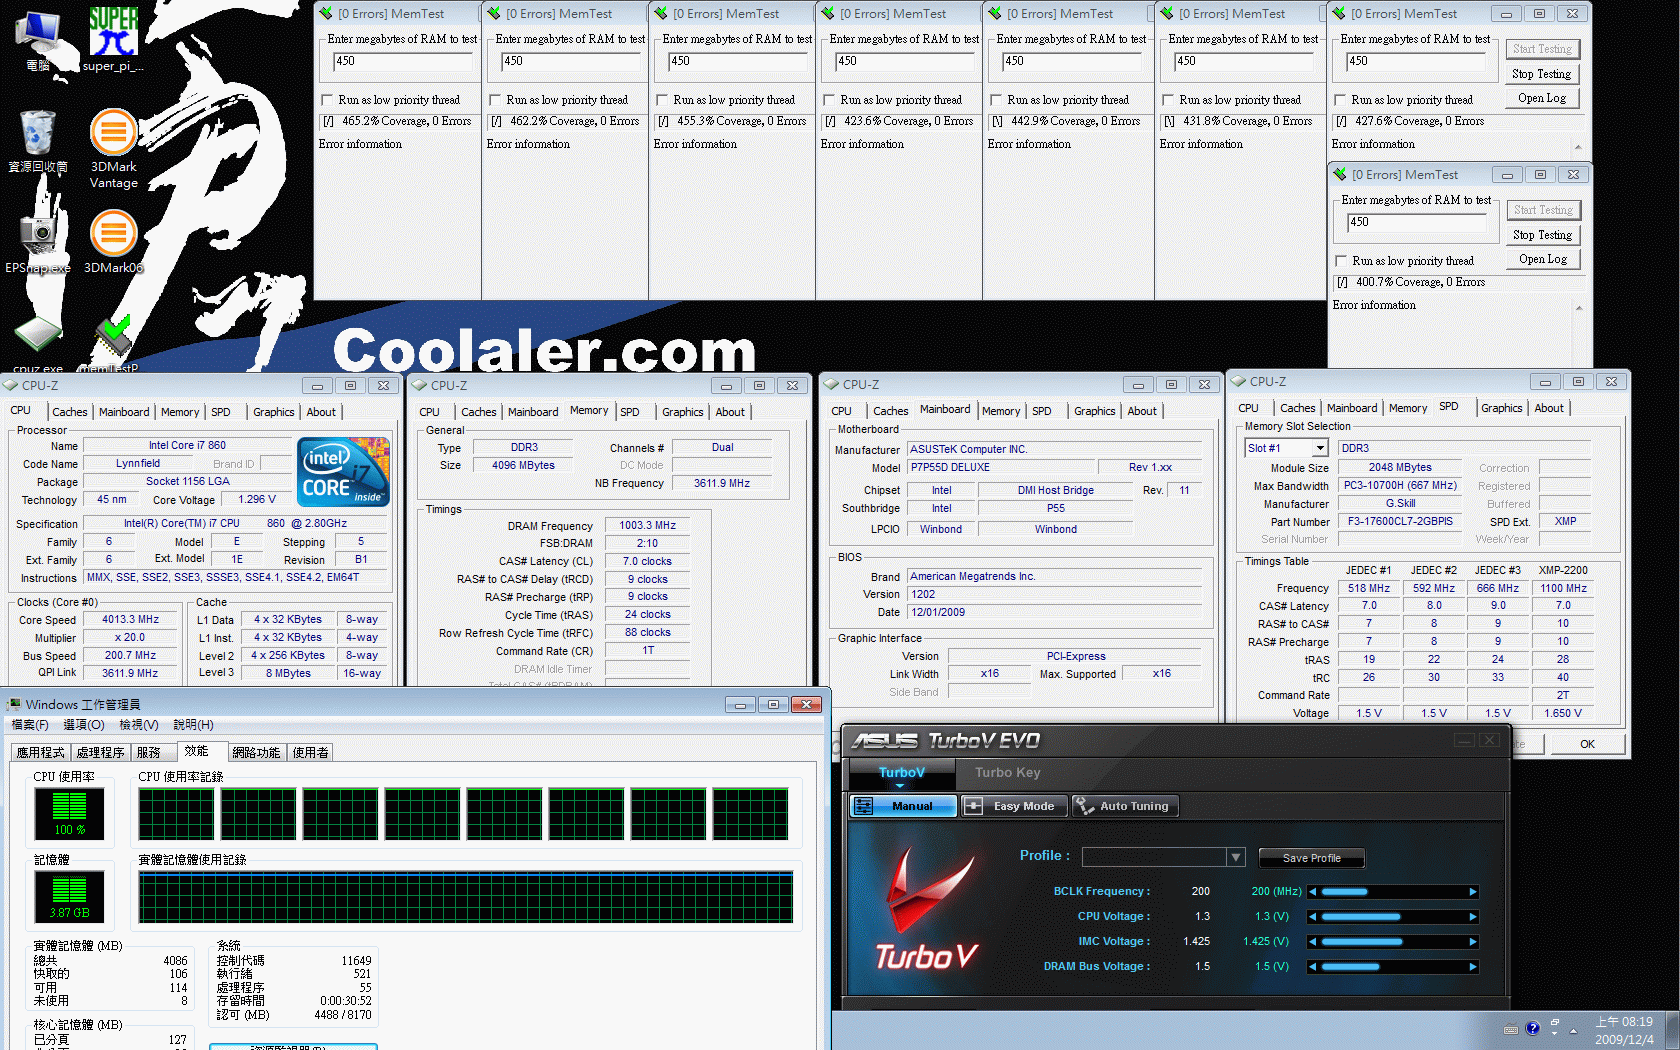1680x1050 pixels.
Task: Expand the TurboV Profile dropdown
Action: tap(1236, 857)
